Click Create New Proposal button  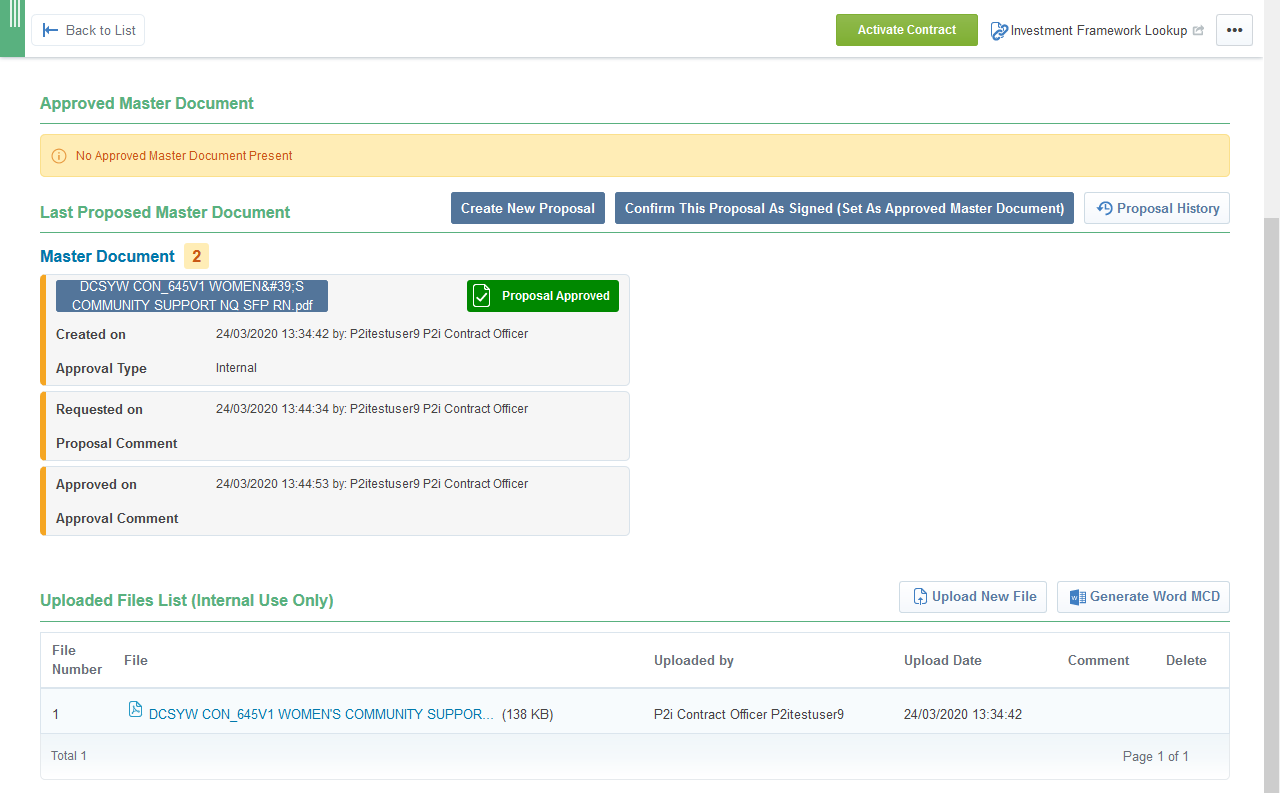pyautogui.click(x=527, y=208)
